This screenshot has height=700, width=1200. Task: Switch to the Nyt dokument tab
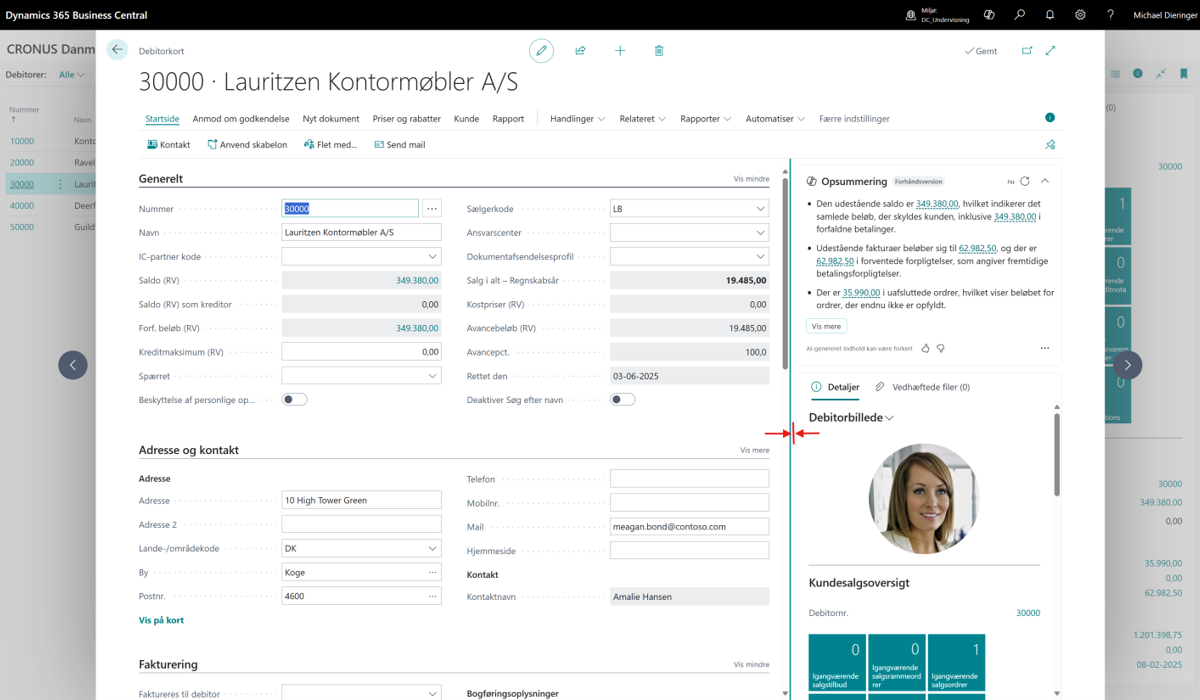(x=331, y=118)
